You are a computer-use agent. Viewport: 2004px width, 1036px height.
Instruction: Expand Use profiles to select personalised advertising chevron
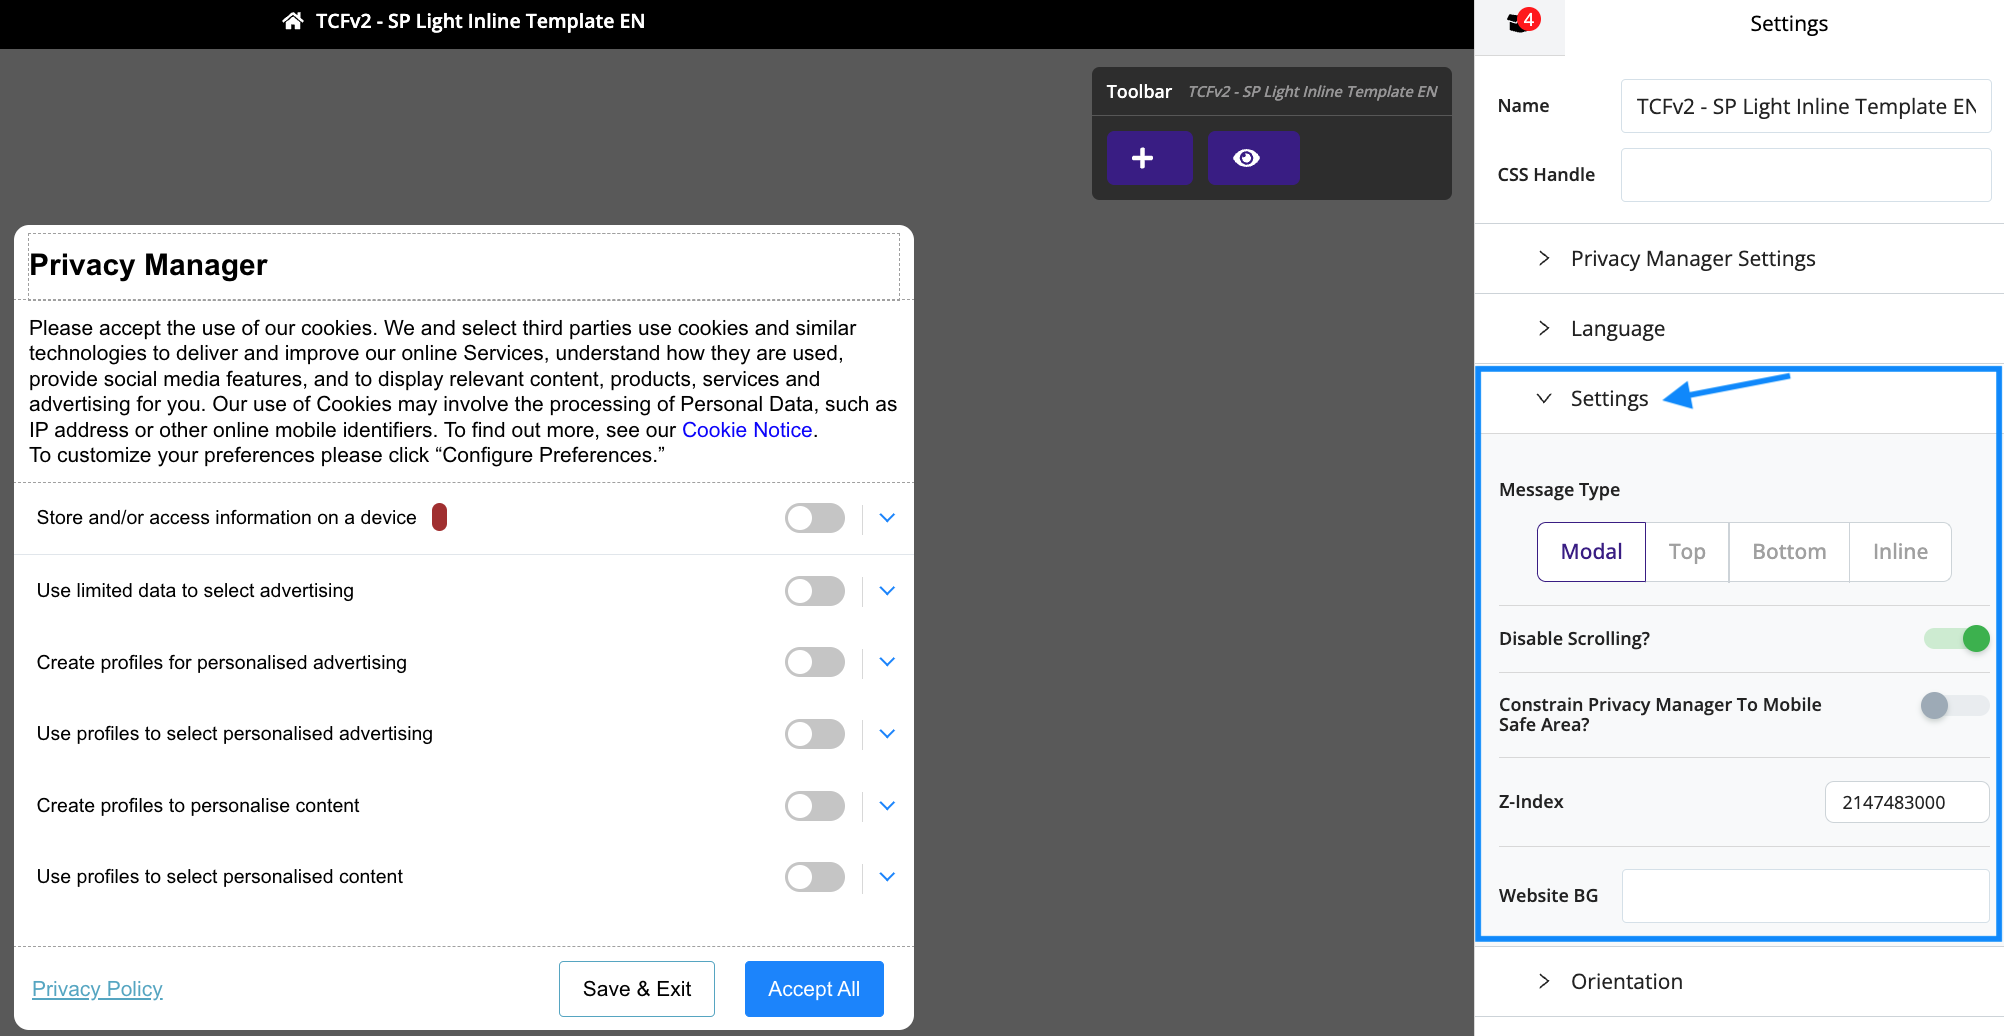pyautogui.click(x=887, y=734)
